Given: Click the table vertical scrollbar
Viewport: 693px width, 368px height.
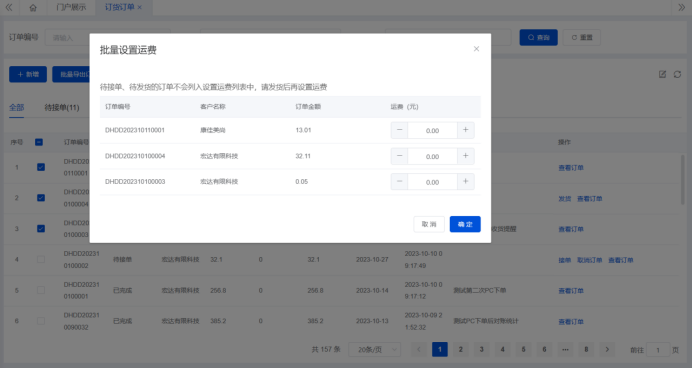Looking at the screenshot, I should (x=682, y=179).
